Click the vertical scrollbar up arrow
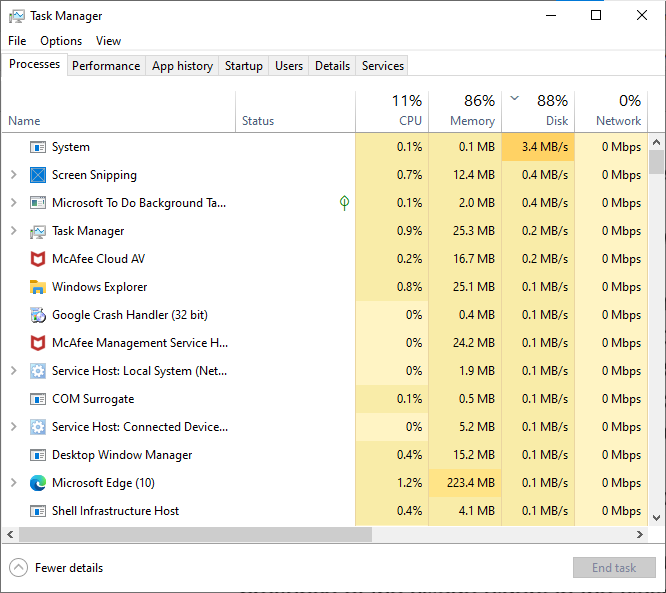This screenshot has width=666, height=593. coord(656,142)
